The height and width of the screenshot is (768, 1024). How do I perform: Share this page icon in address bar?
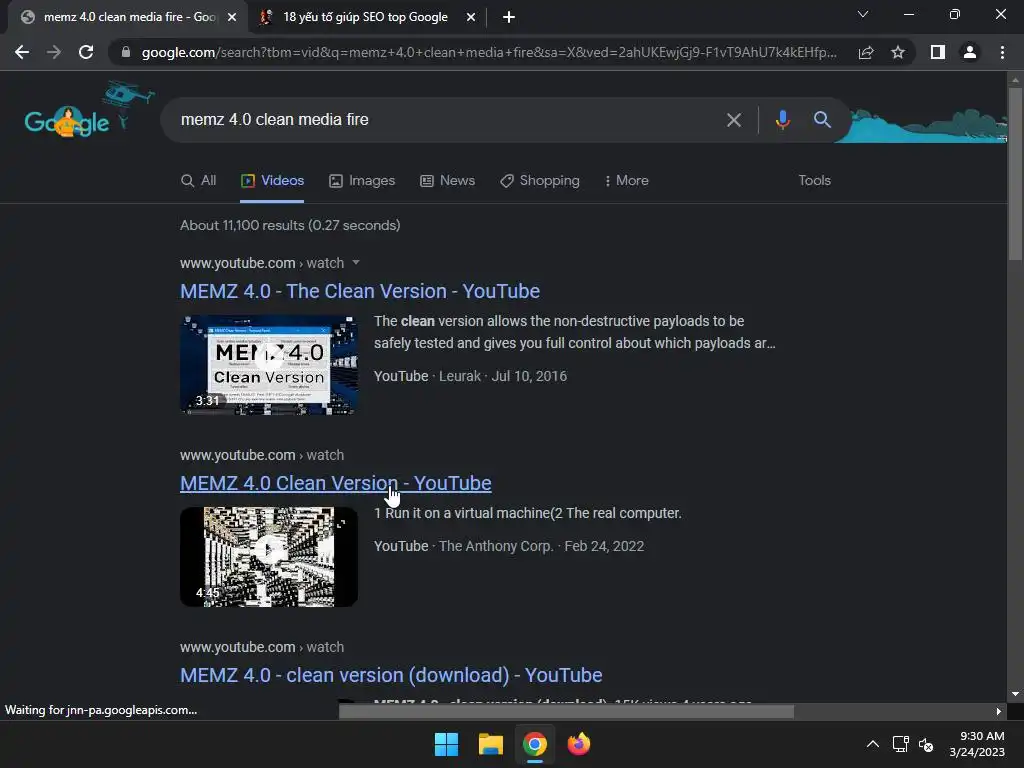tap(866, 52)
